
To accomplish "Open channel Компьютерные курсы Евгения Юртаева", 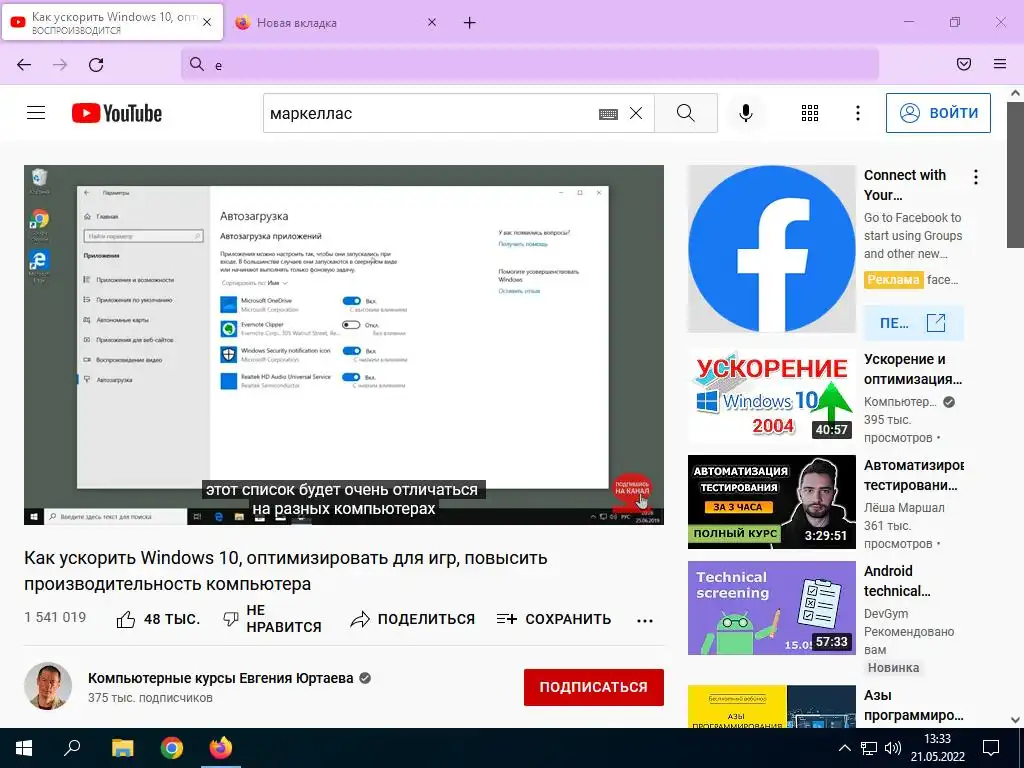I will 221,678.
